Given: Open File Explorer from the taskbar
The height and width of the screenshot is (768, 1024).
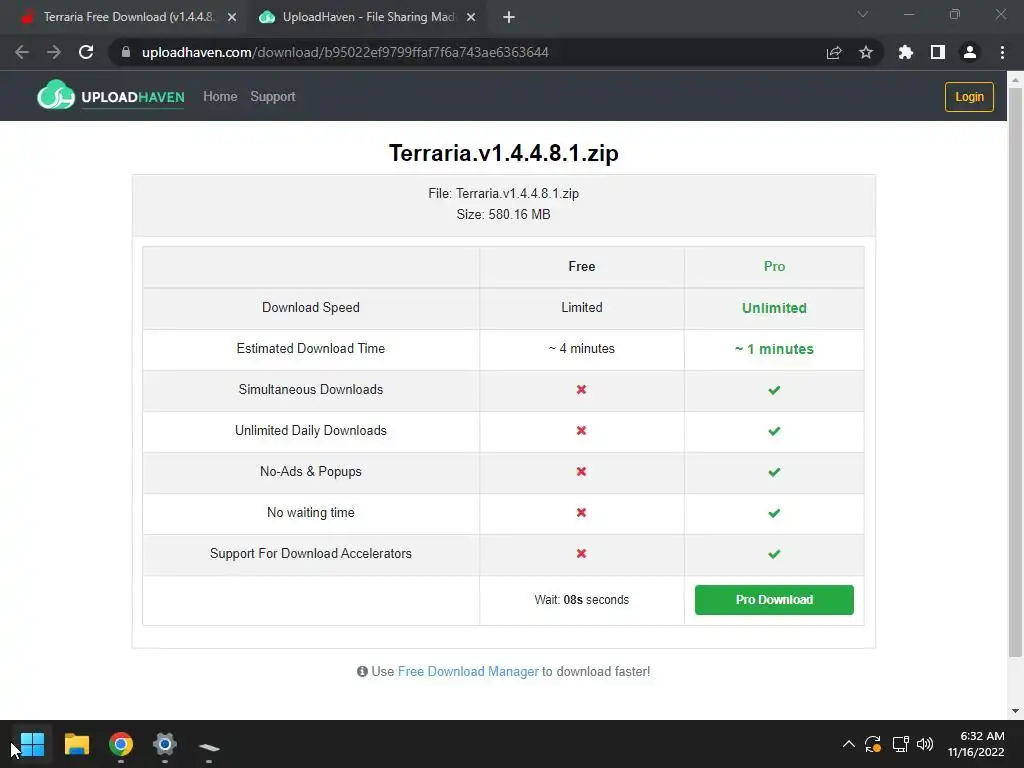Looking at the screenshot, I should pos(76,744).
